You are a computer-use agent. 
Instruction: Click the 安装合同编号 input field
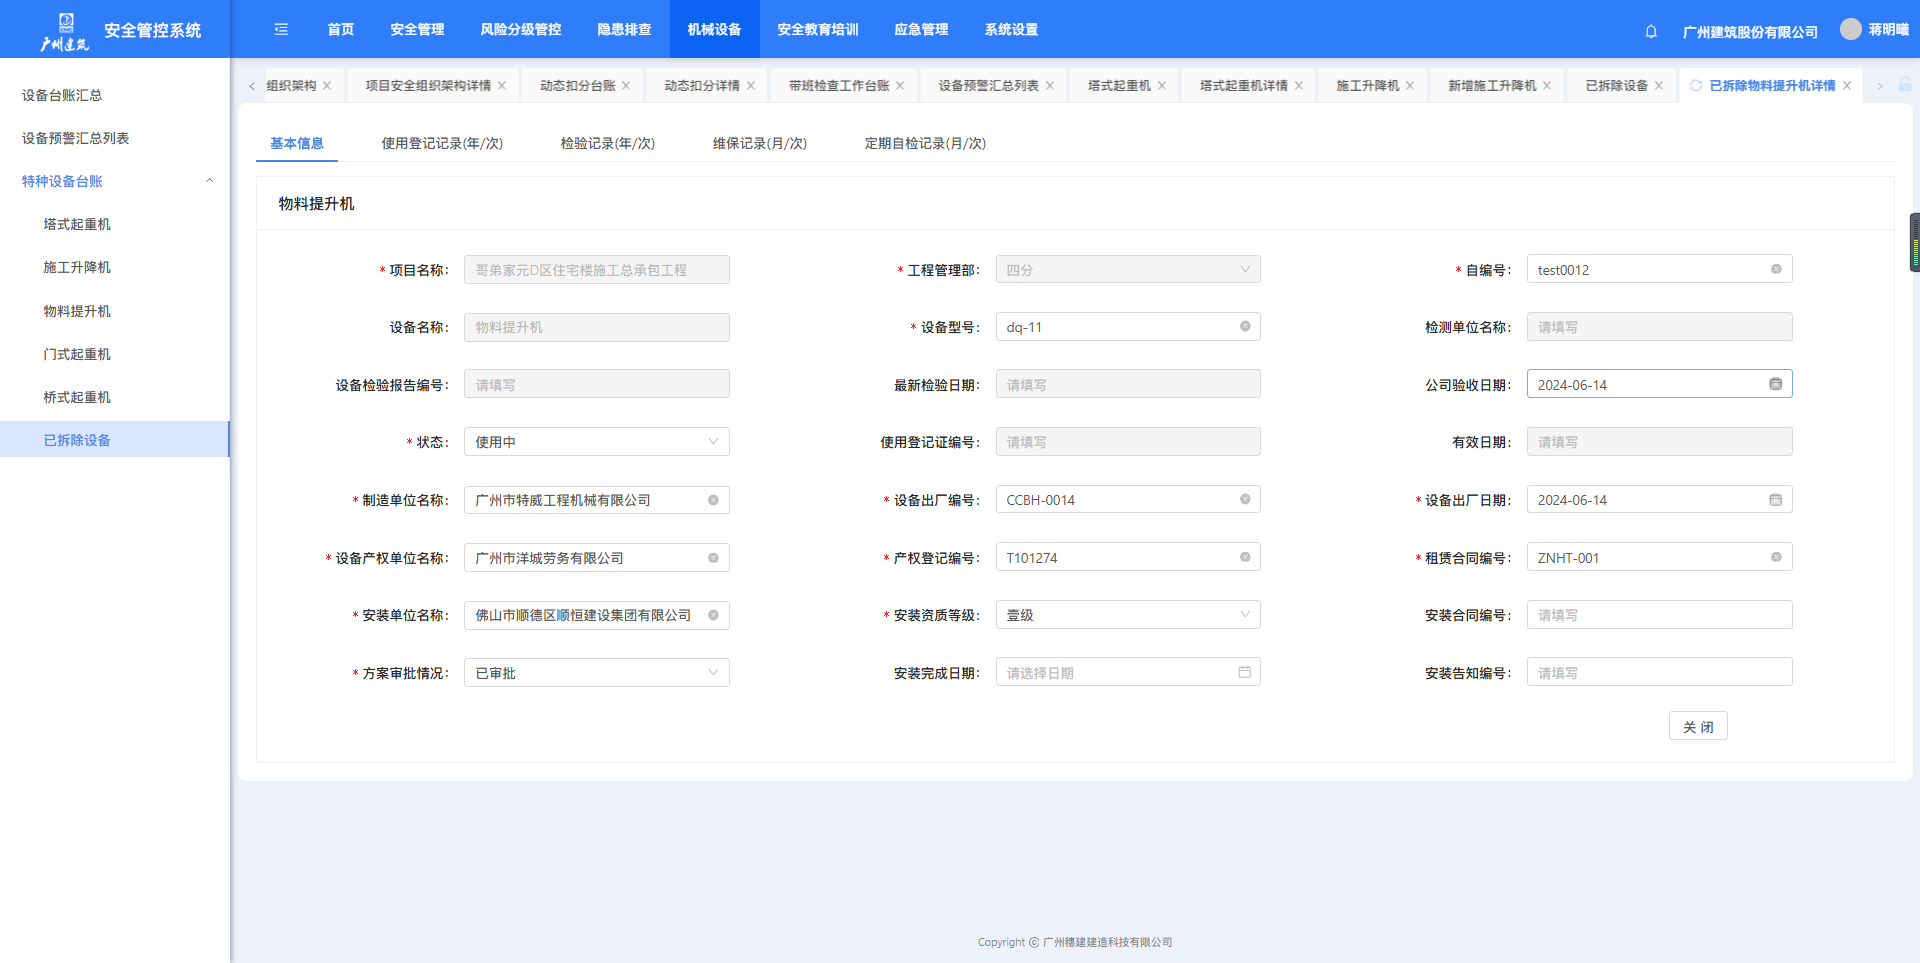click(x=1658, y=615)
